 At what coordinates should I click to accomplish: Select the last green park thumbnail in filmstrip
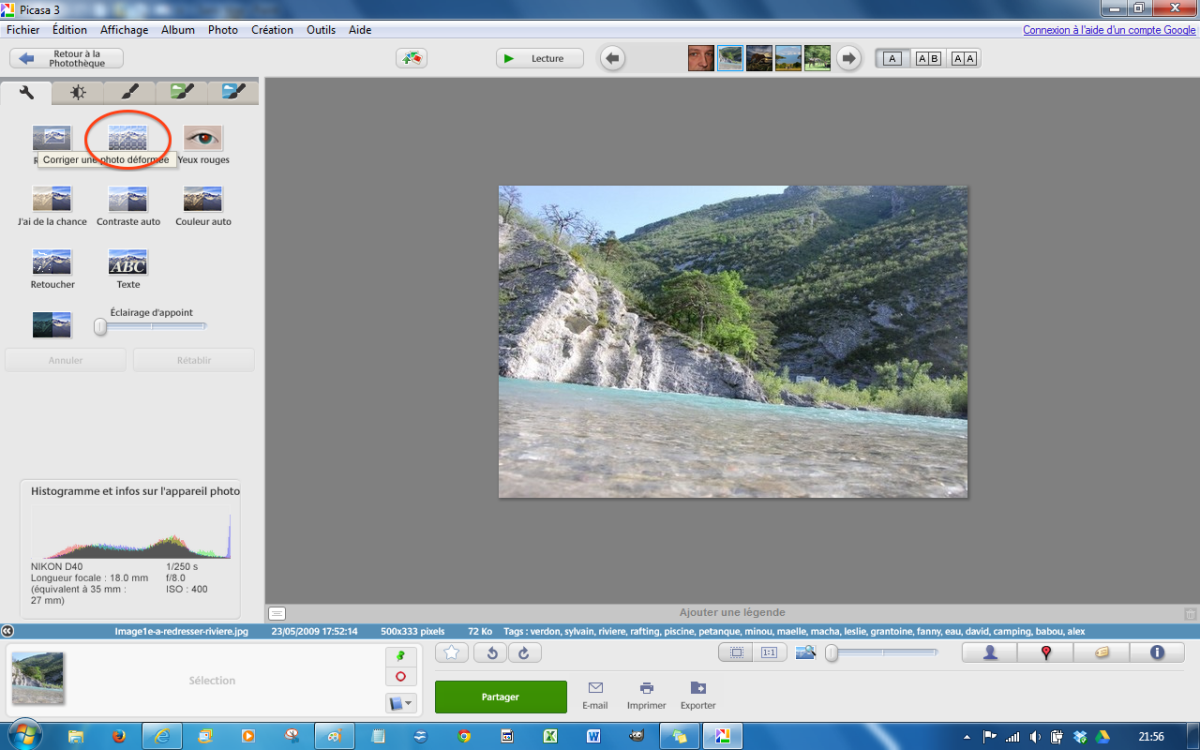pos(817,58)
